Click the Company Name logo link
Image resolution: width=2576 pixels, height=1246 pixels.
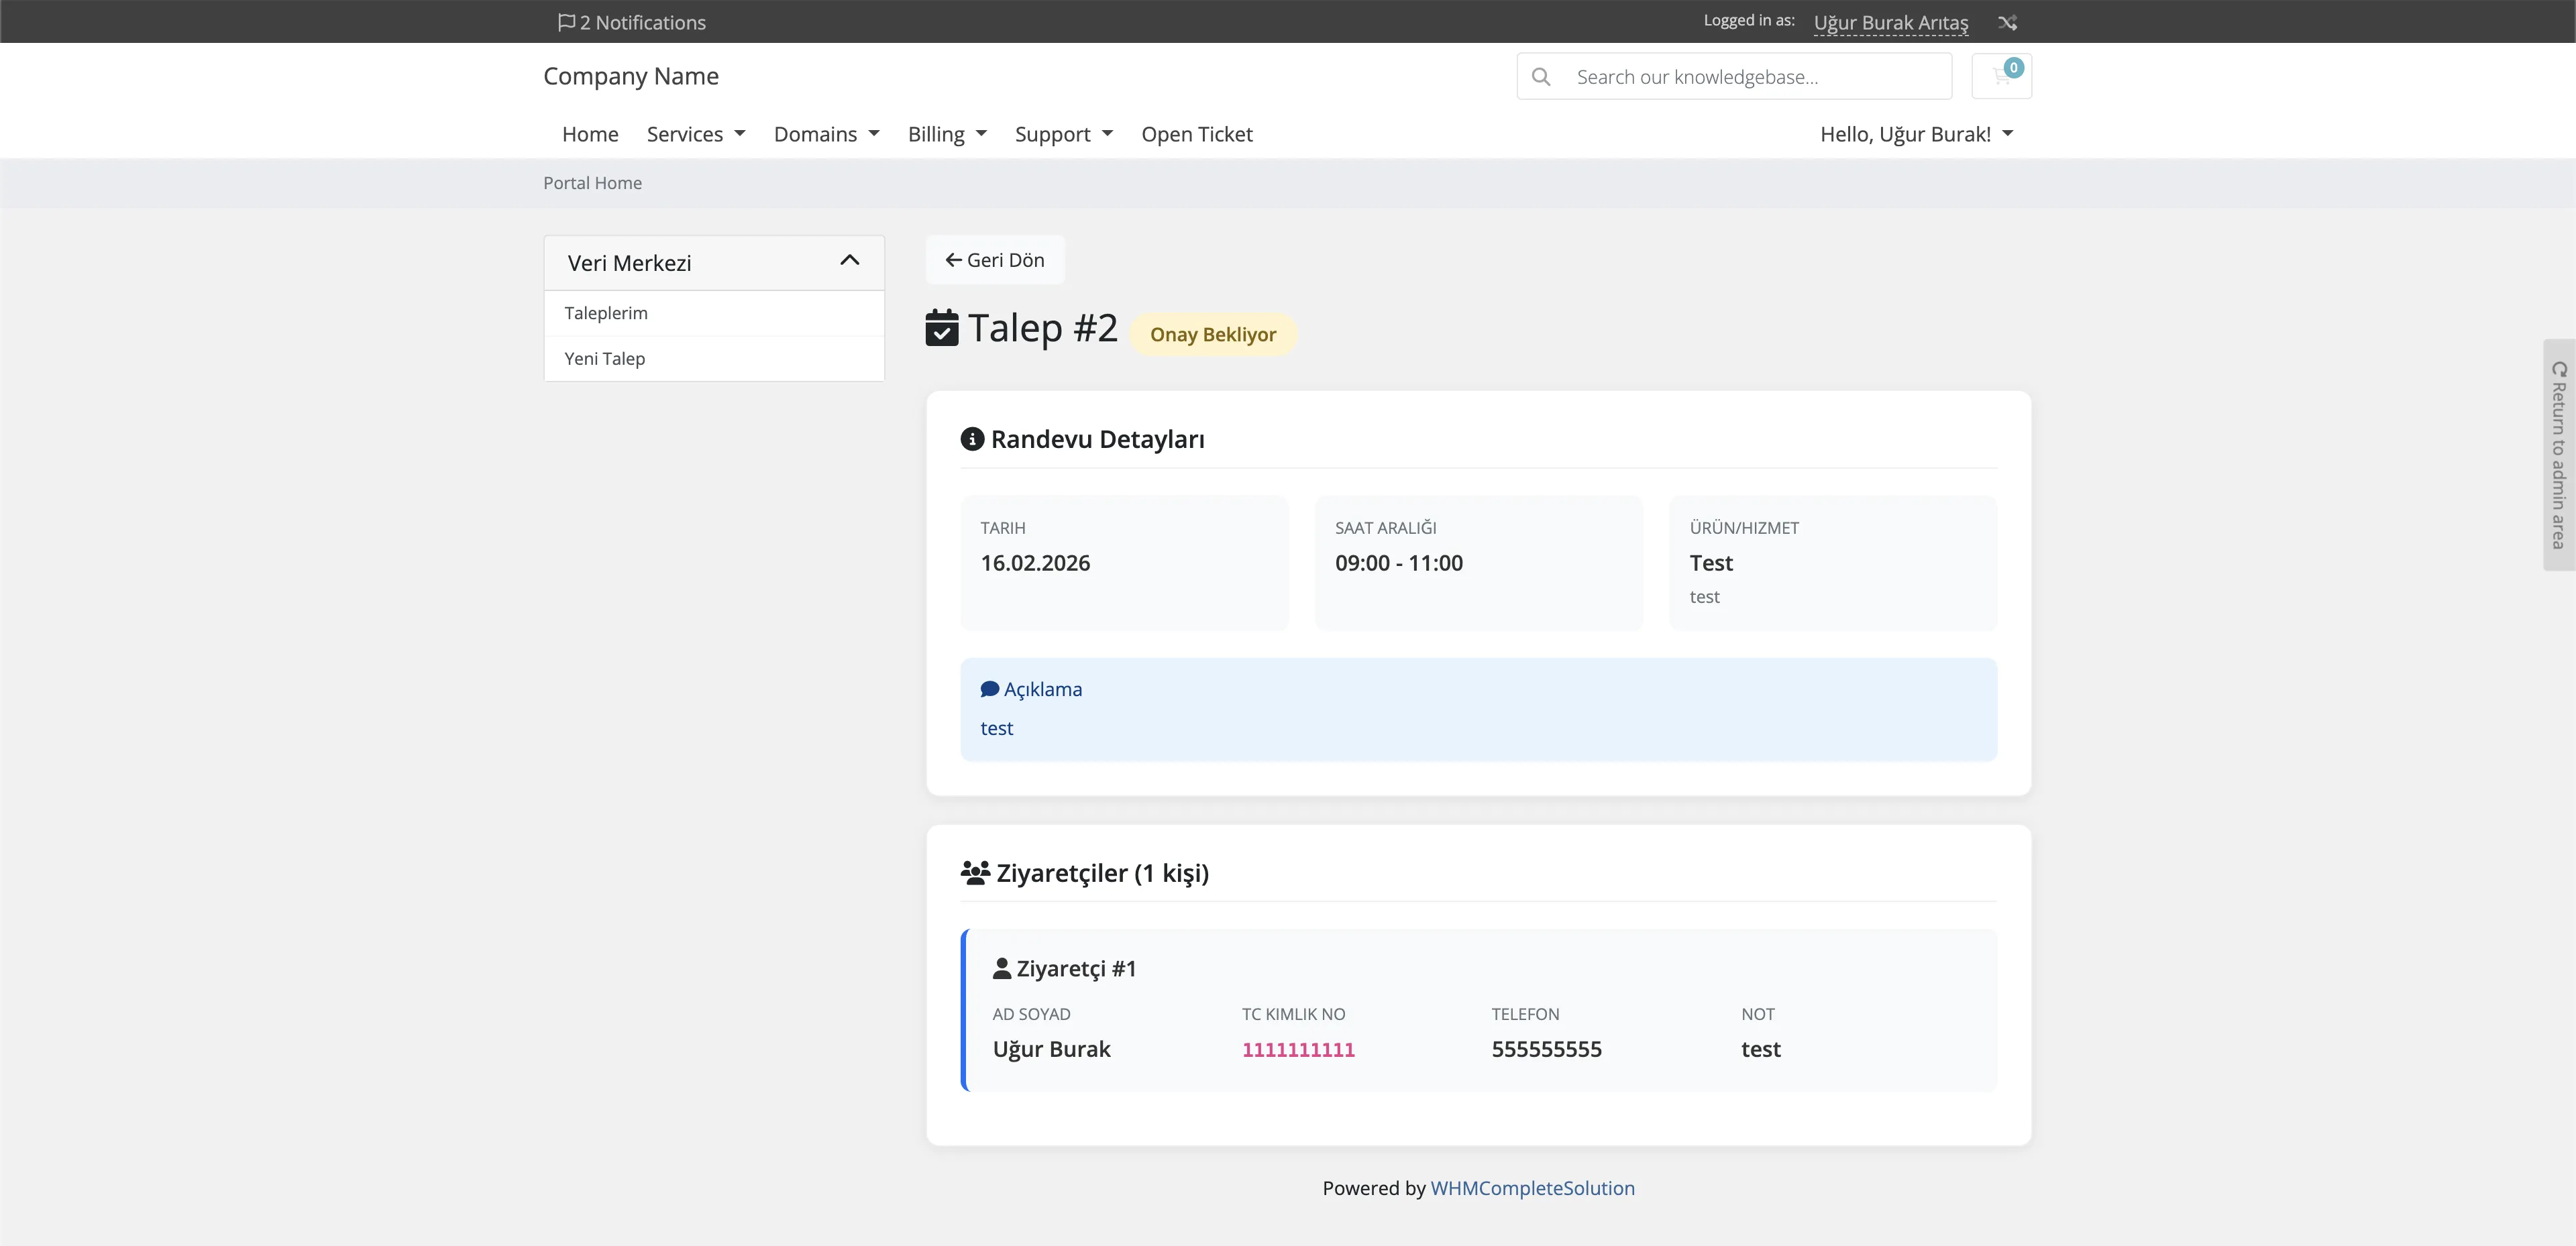(x=631, y=76)
